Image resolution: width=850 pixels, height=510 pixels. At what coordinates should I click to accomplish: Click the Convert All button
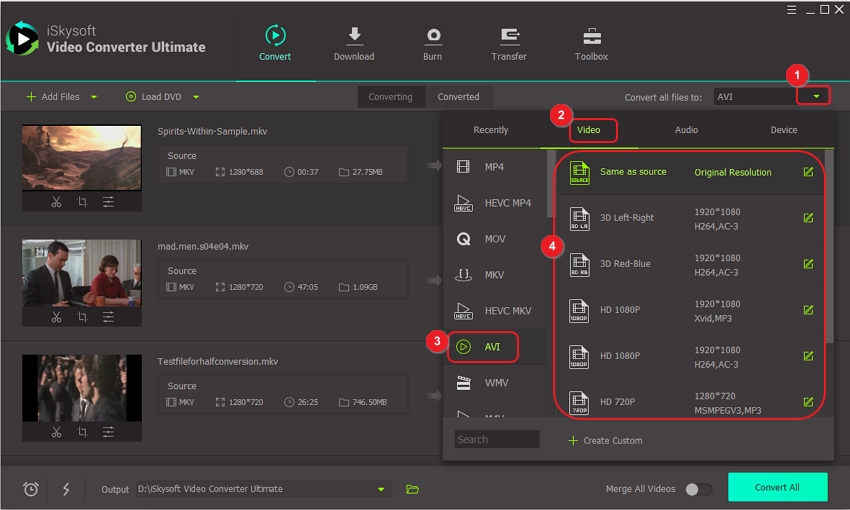click(777, 487)
